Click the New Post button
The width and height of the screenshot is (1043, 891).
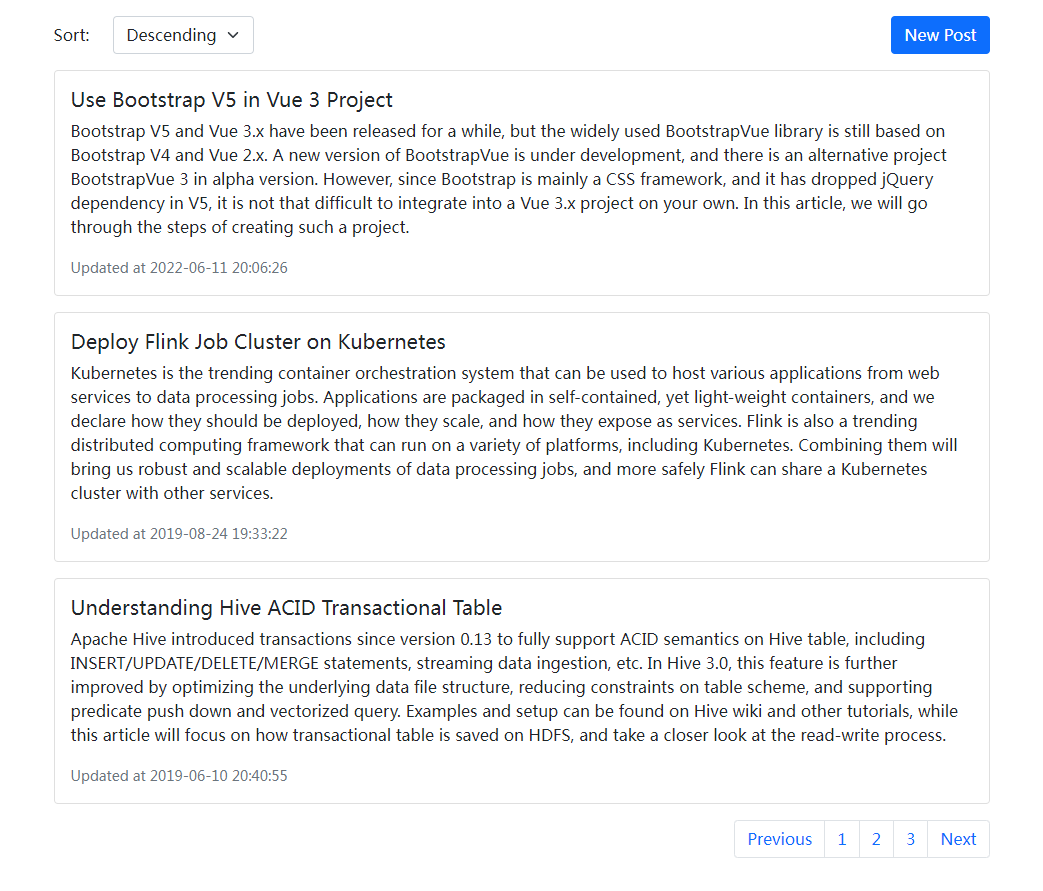(x=940, y=35)
